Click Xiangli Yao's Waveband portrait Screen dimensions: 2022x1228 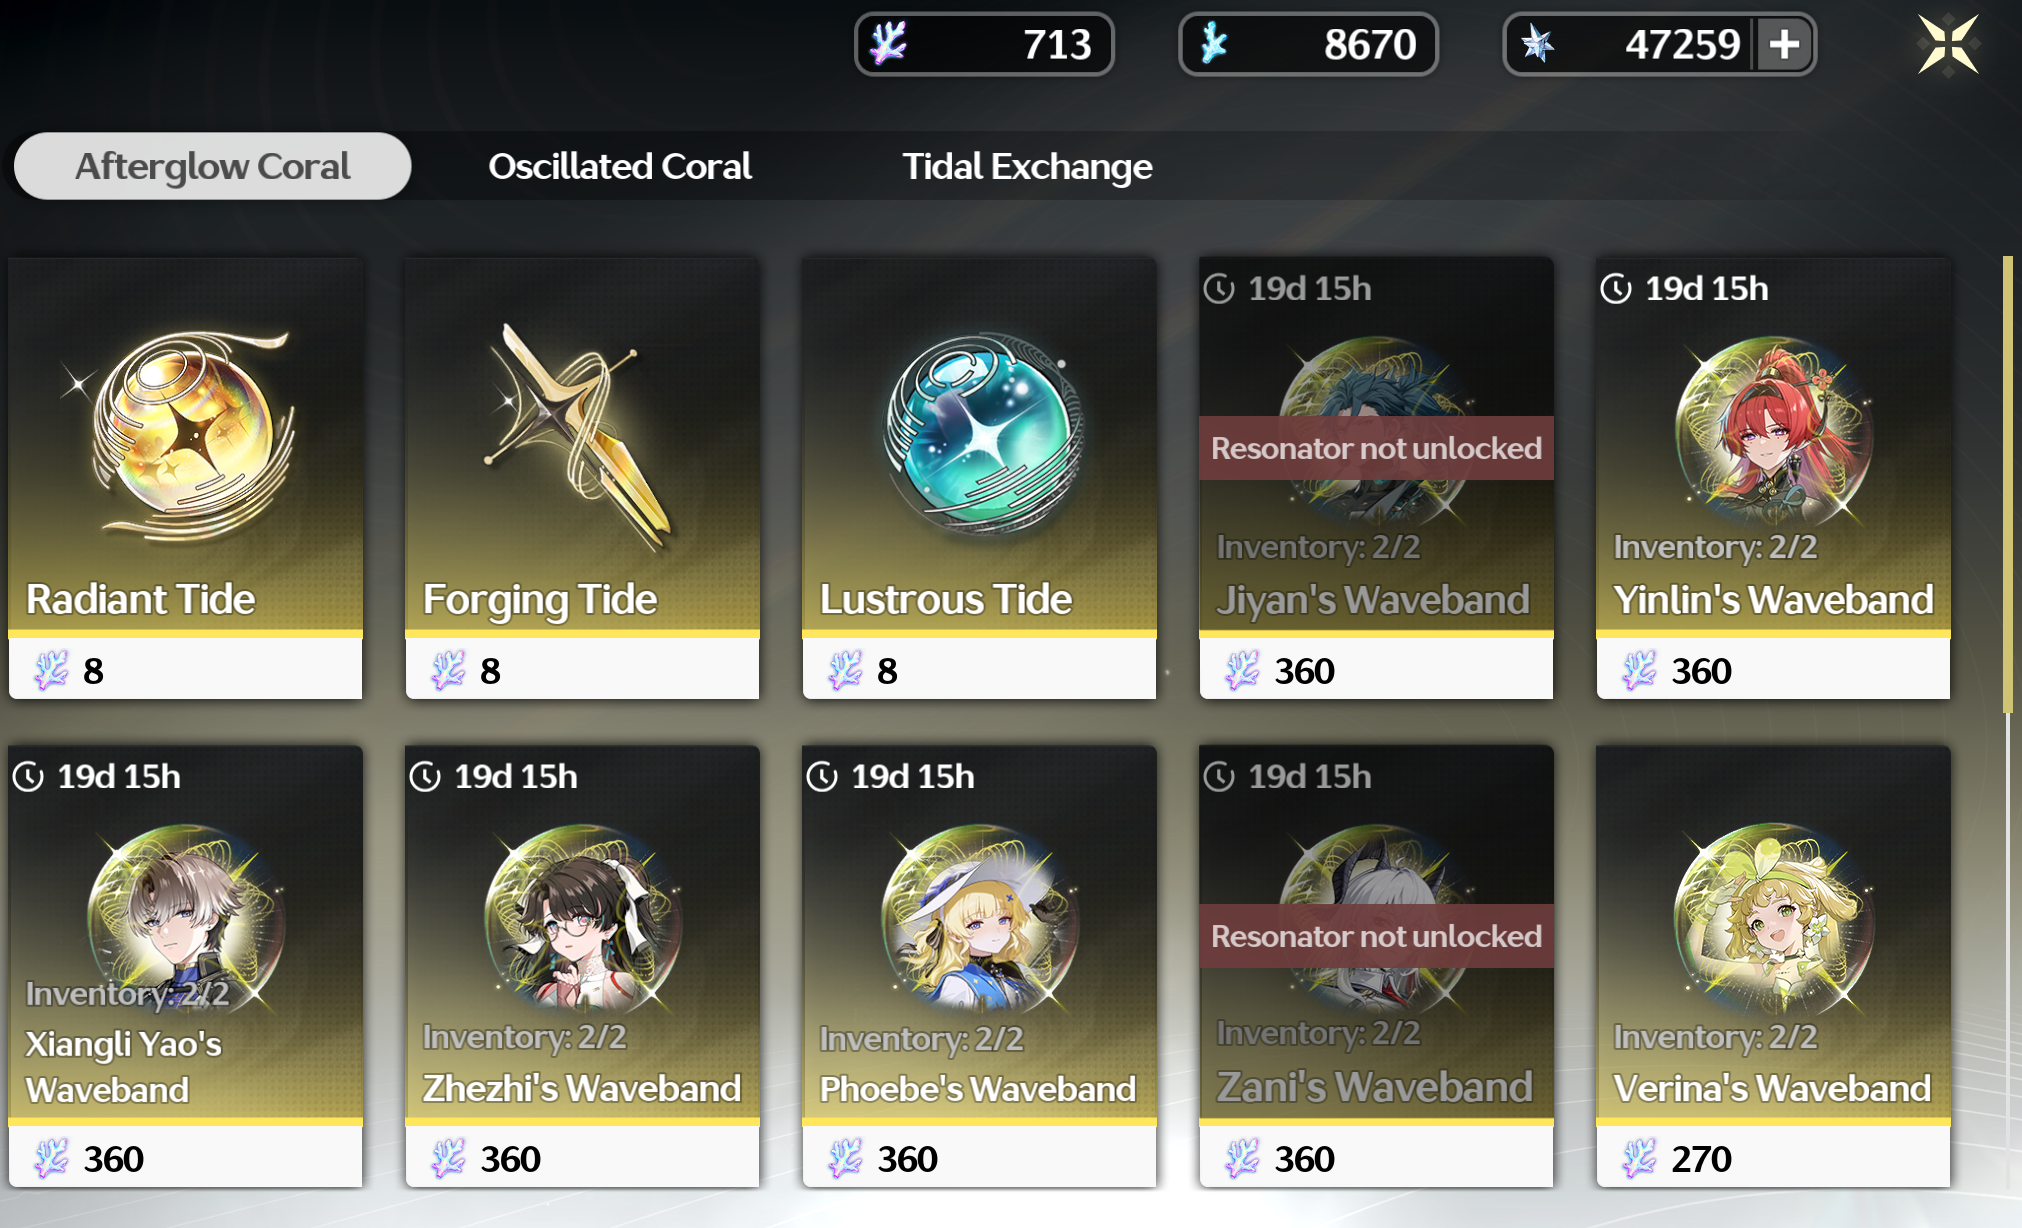tap(186, 920)
